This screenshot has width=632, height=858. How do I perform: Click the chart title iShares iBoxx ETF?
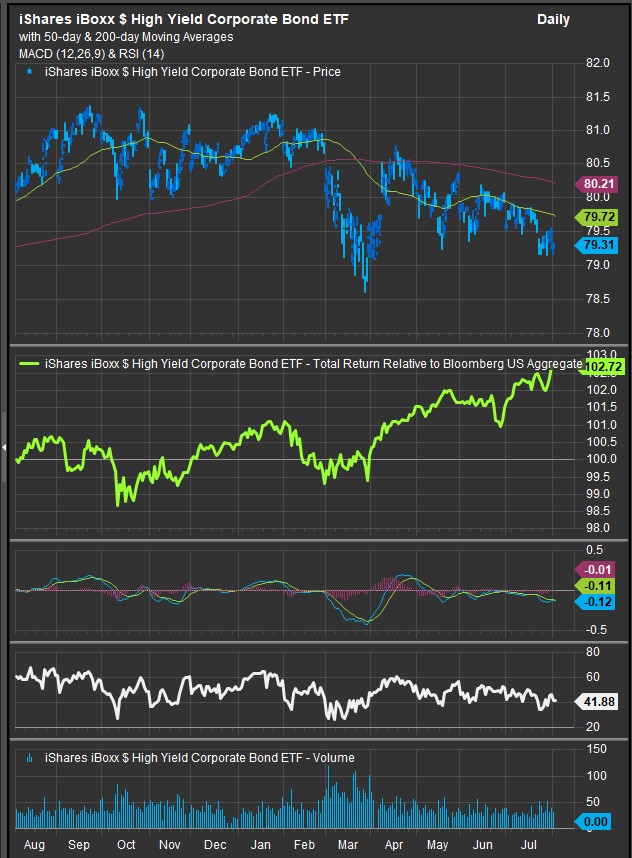pyautogui.click(x=183, y=19)
